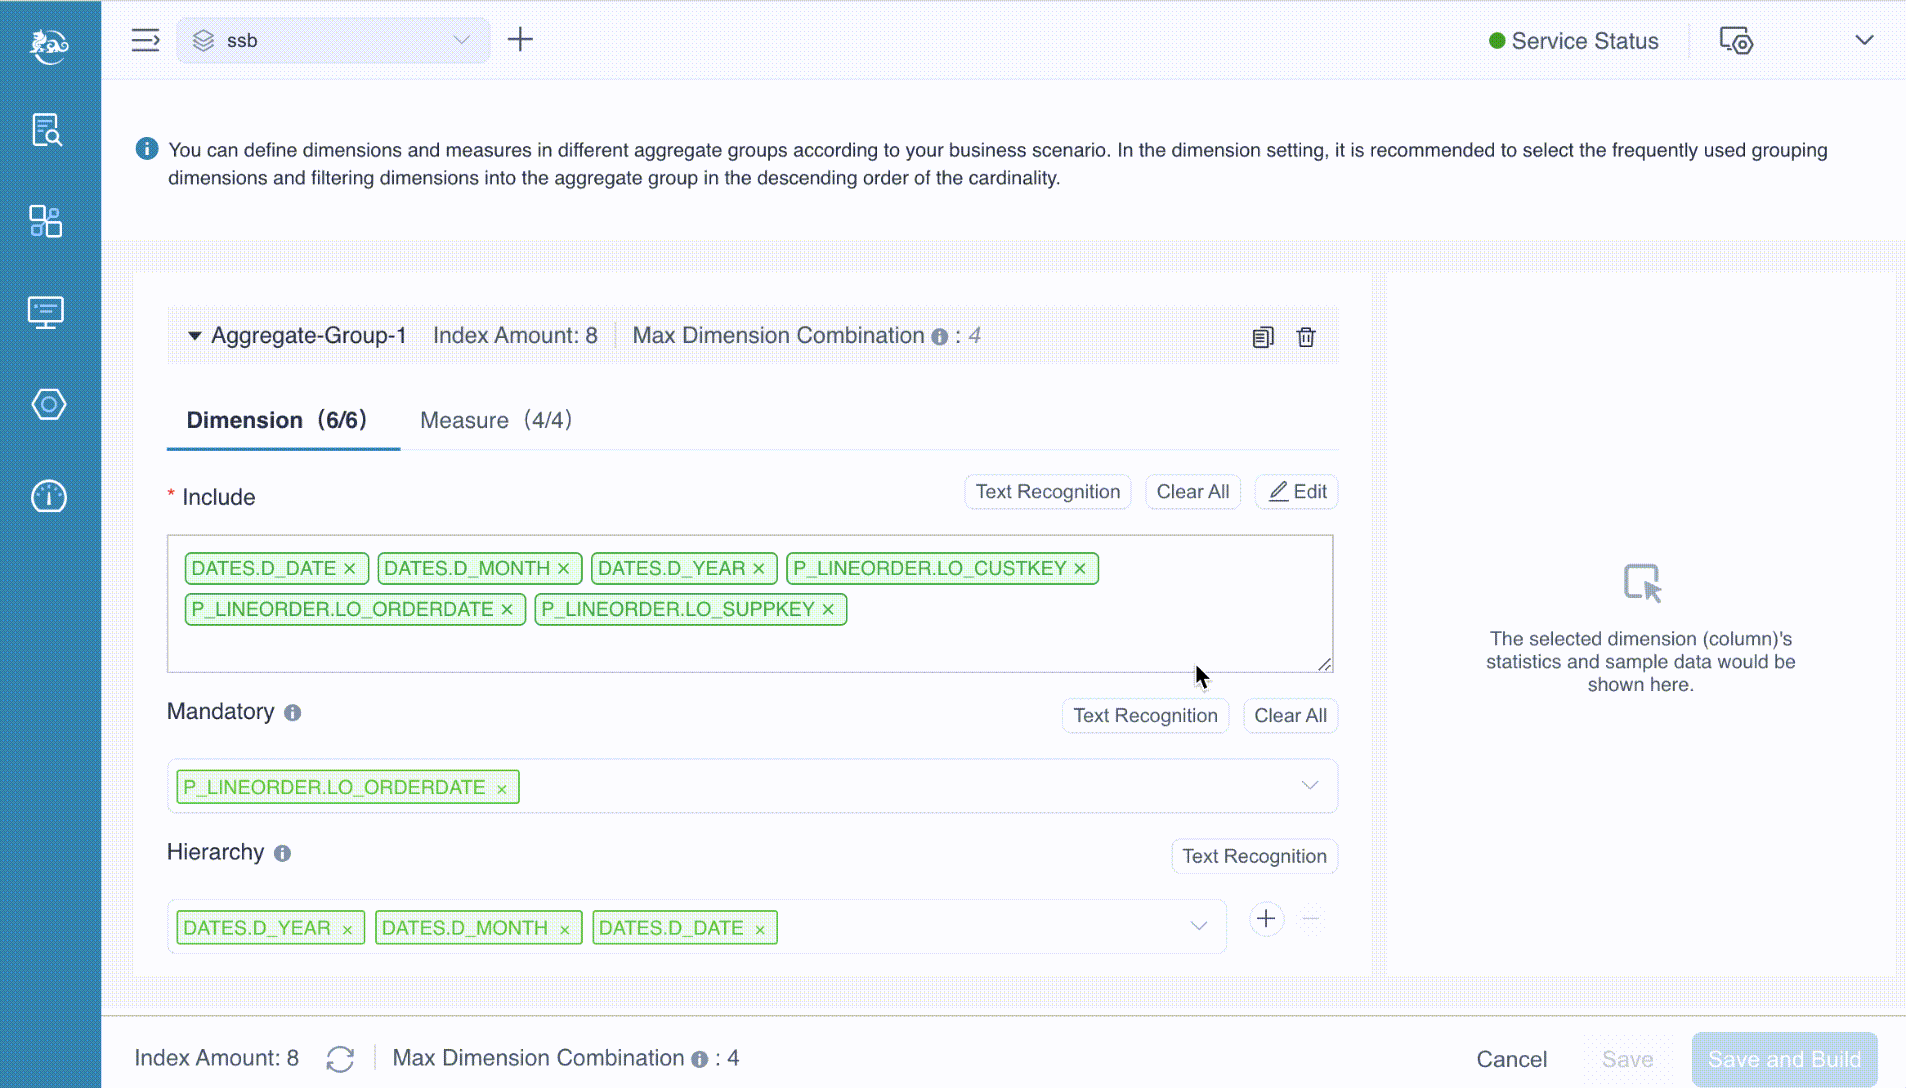Expand the Hierarchy dimensions dropdown
This screenshot has height=1088, width=1906.
1198,926
